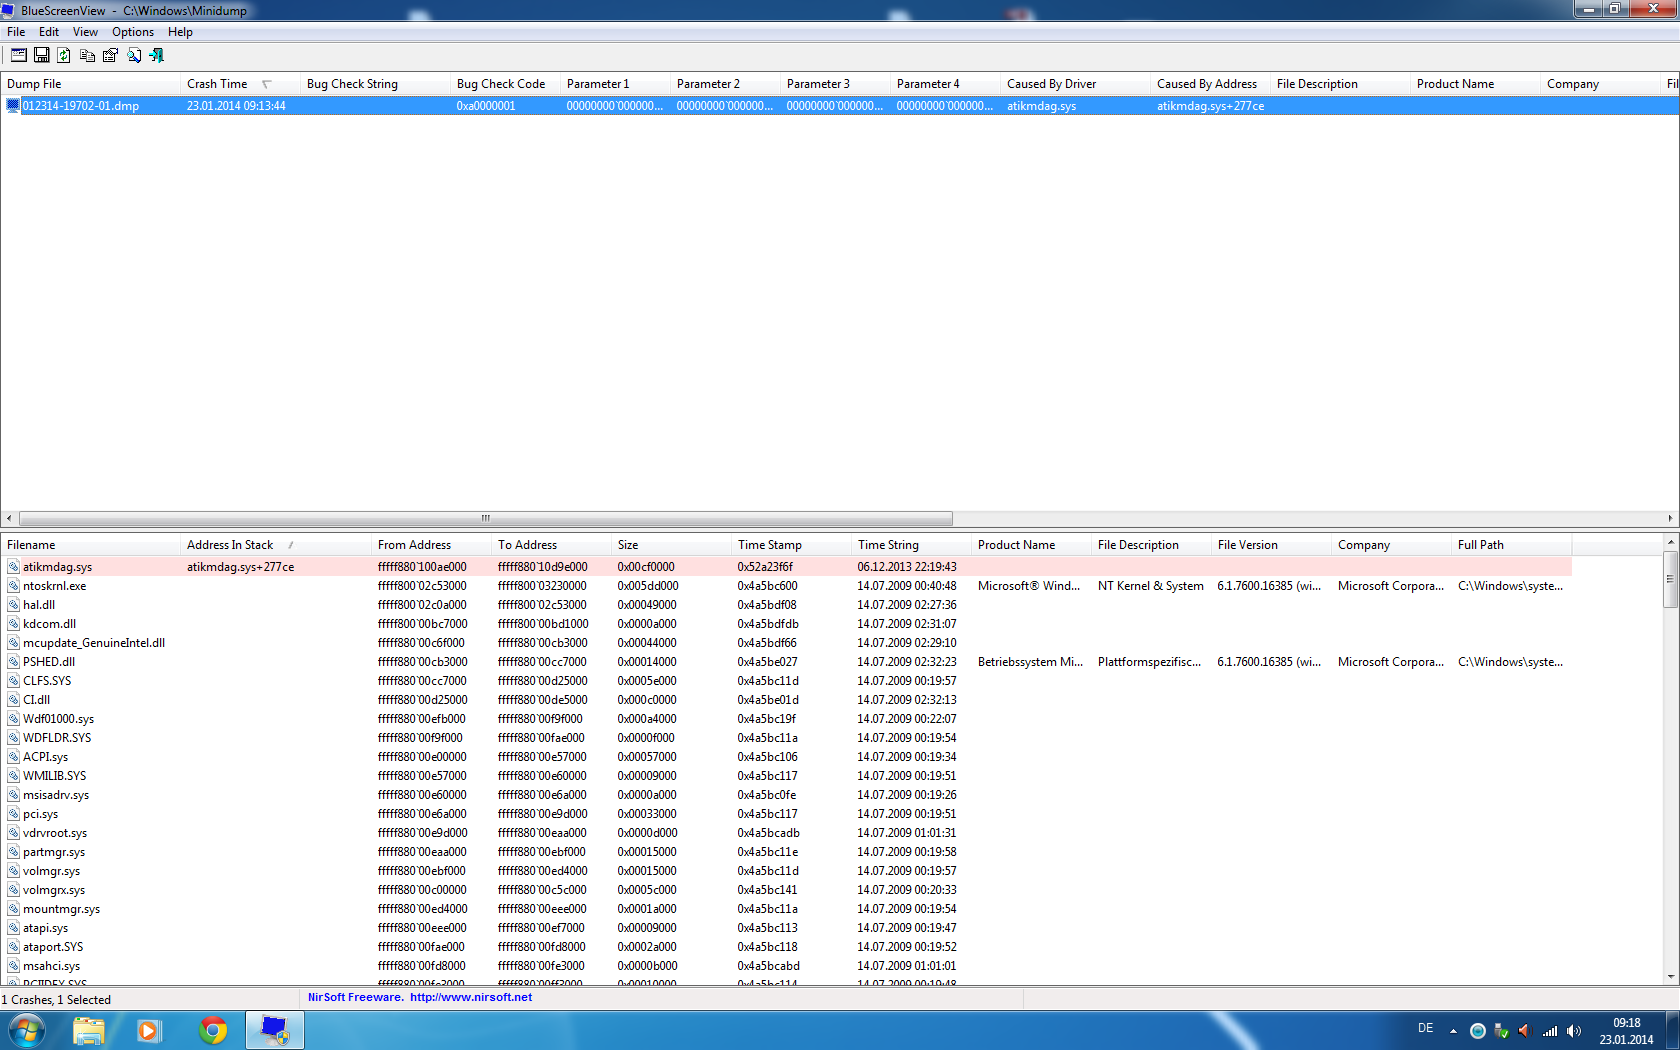This screenshot has width=1680, height=1050.
Task: Launch Windows Media Player from the taskbar
Action: (x=150, y=1030)
